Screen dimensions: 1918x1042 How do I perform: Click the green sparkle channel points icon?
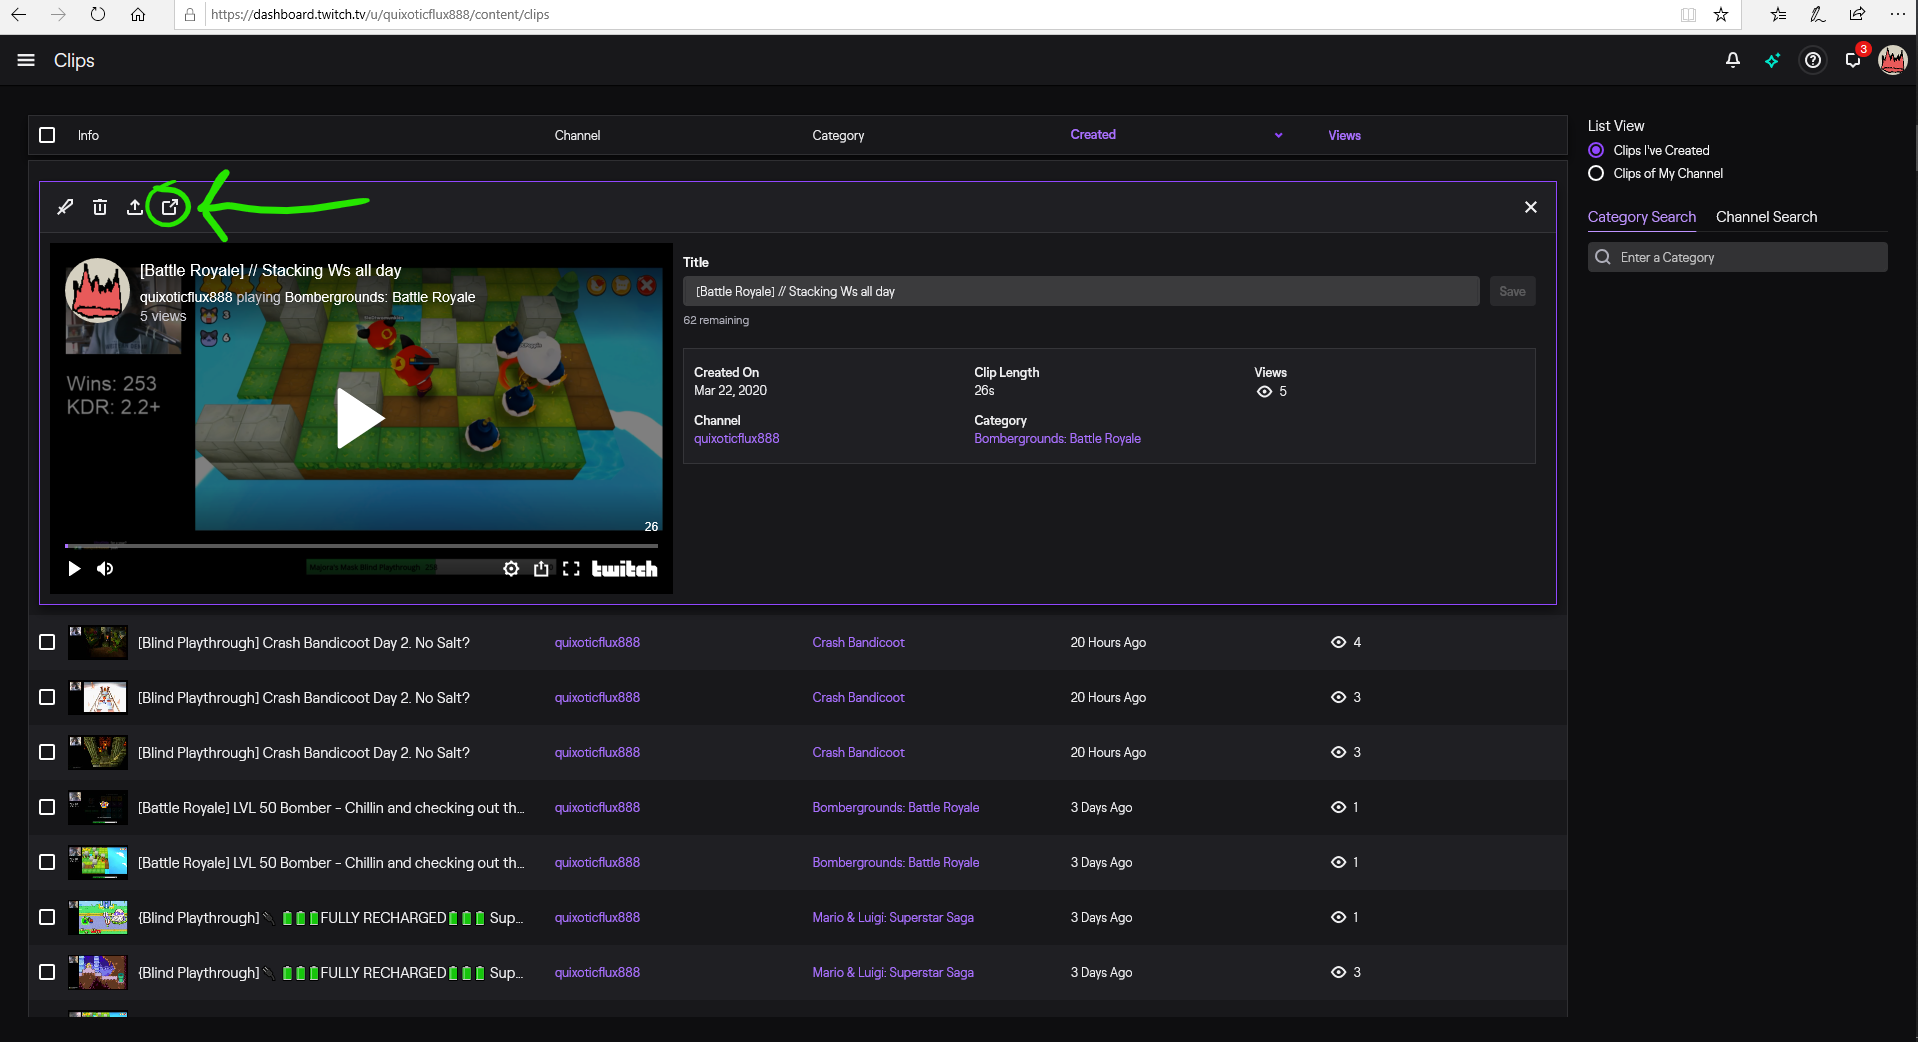point(1773,61)
